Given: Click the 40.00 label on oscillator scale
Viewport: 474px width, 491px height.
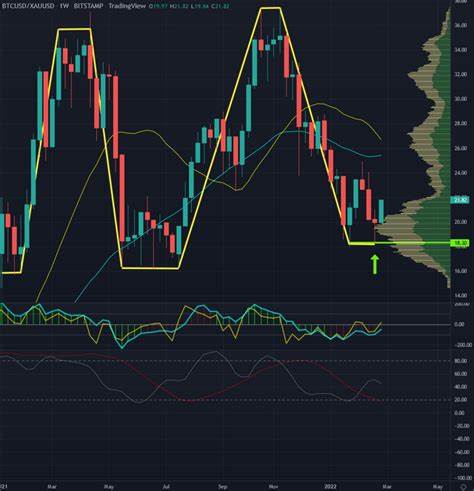Looking at the screenshot, I should (461, 387).
